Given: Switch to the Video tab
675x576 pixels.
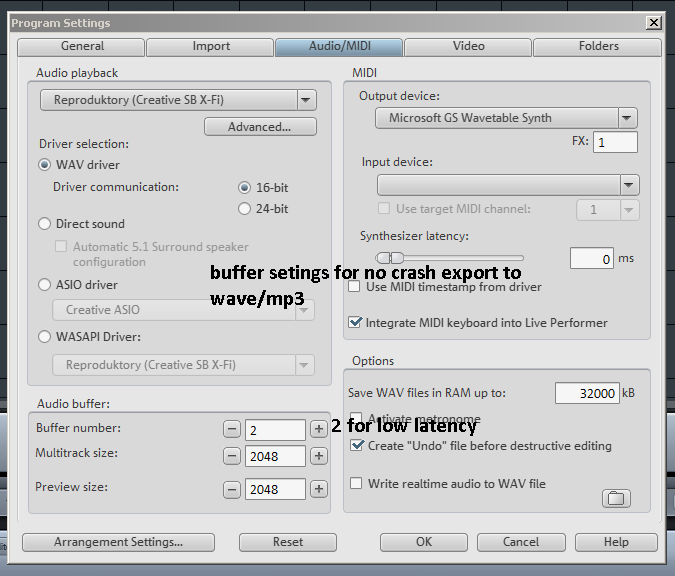Looking at the screenshot, I should [x=468, y=46].
